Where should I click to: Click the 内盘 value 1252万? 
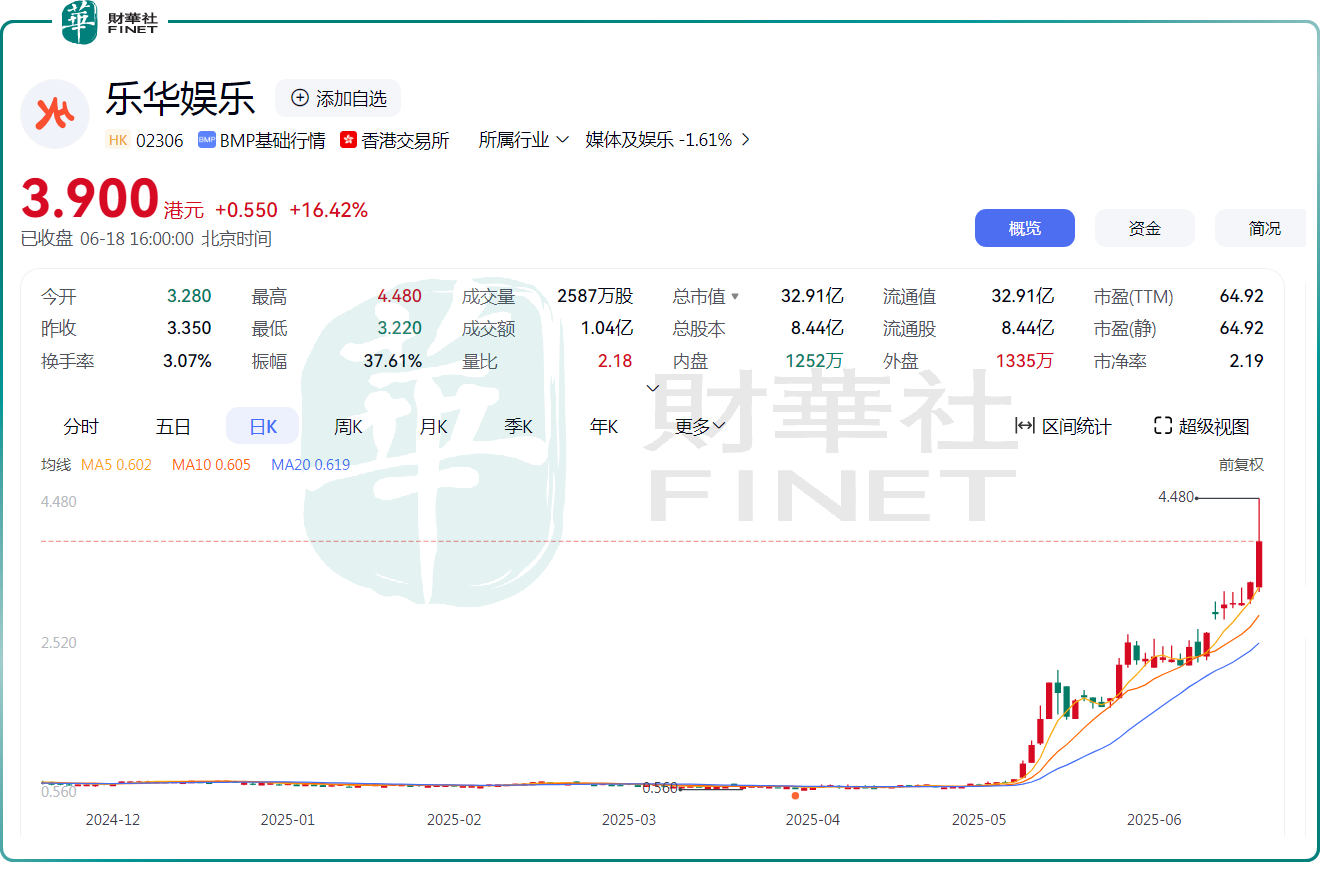point(814,361)
